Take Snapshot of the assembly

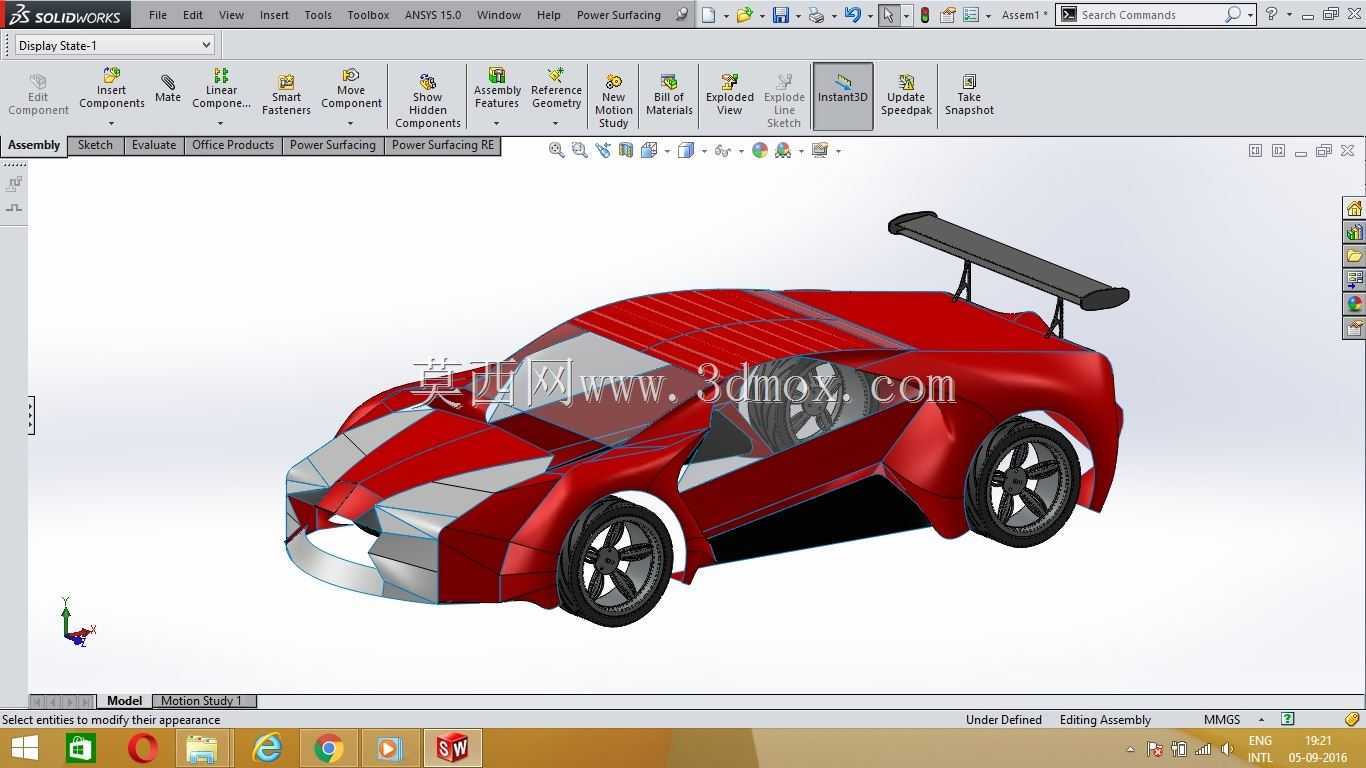tap(969, 96)
